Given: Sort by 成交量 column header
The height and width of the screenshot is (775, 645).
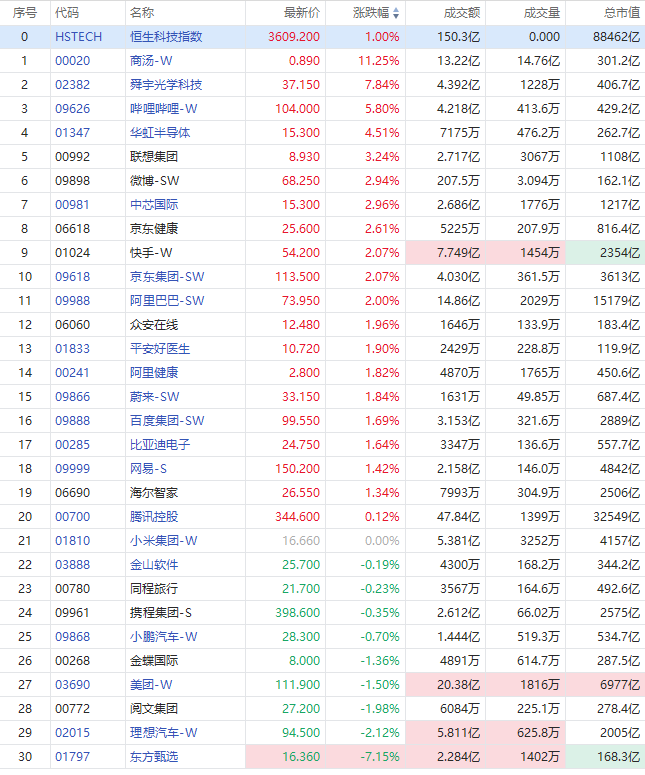Looking at the screenshot, I should pyautogui.click(x=542, y=13).
